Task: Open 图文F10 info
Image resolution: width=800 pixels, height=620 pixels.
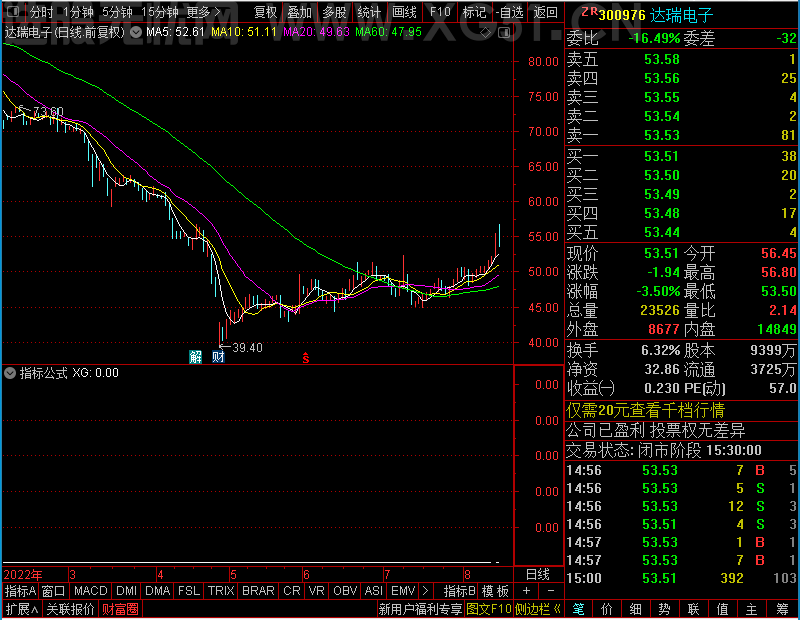Action: (489, 609)
